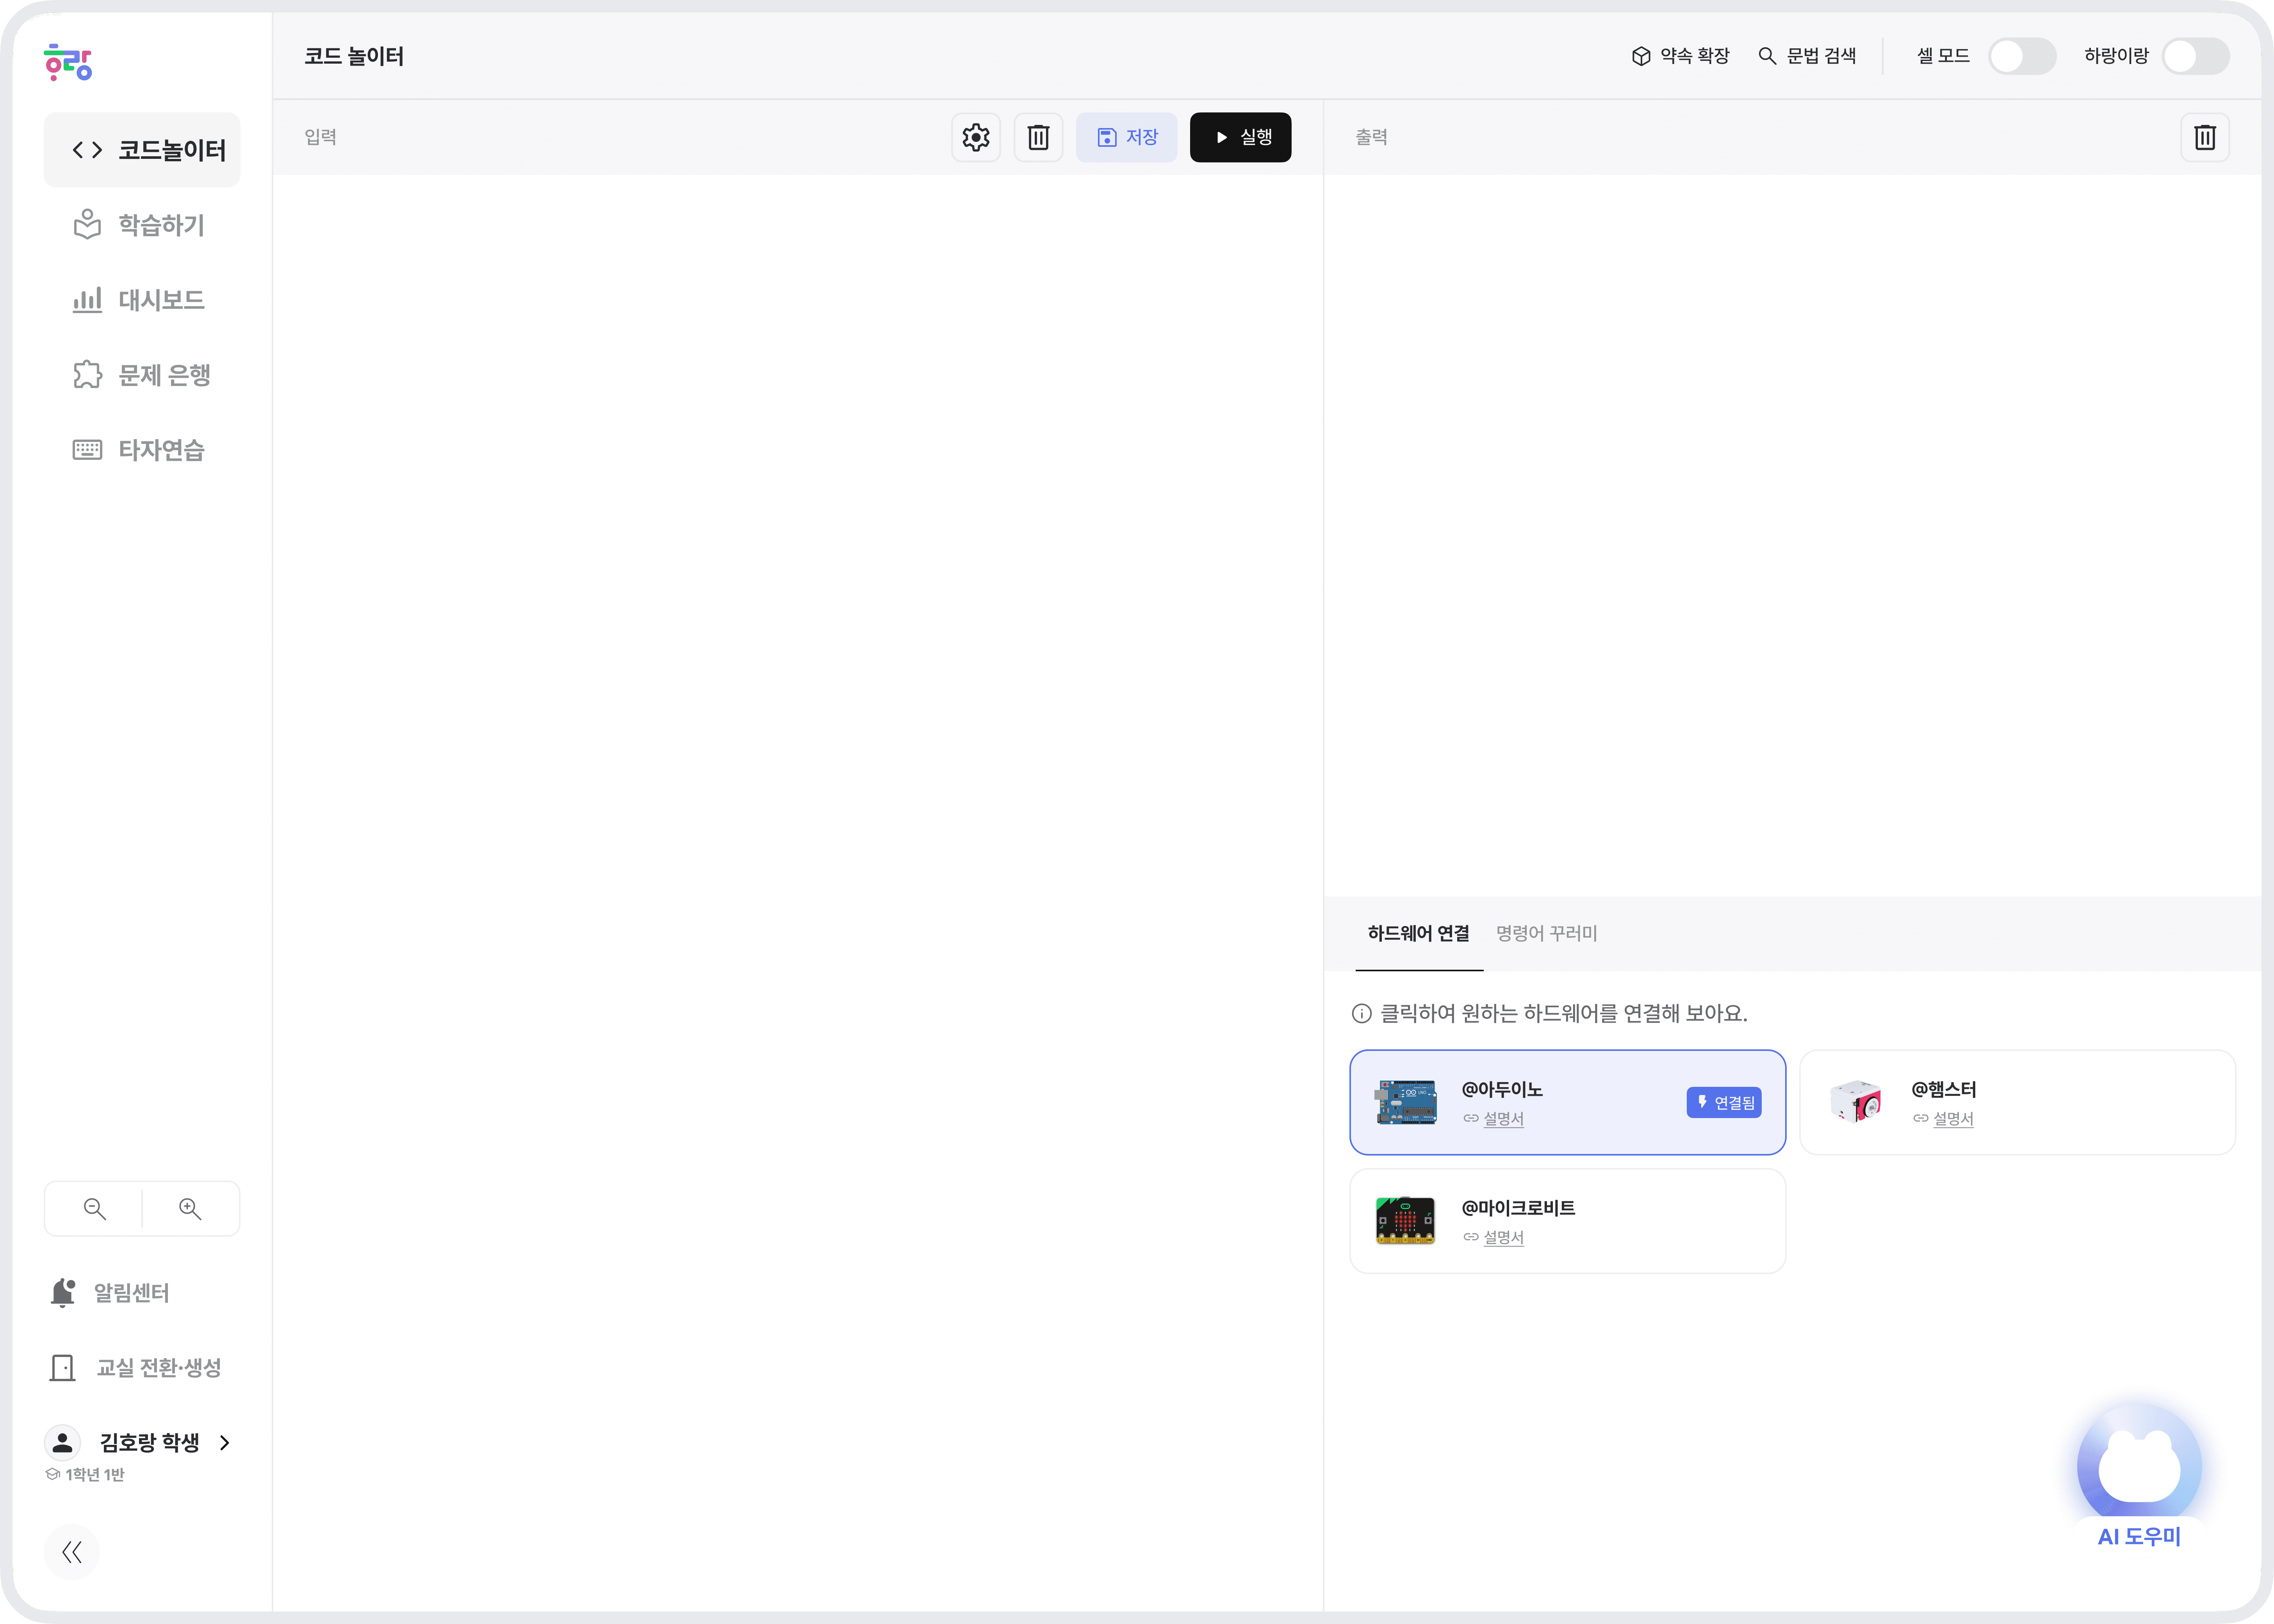Image resolution: width=2274 pixels, height=1624 pixels.
Task: Clear the output panel with the trash icon
Action: [x=2204, y=137]
